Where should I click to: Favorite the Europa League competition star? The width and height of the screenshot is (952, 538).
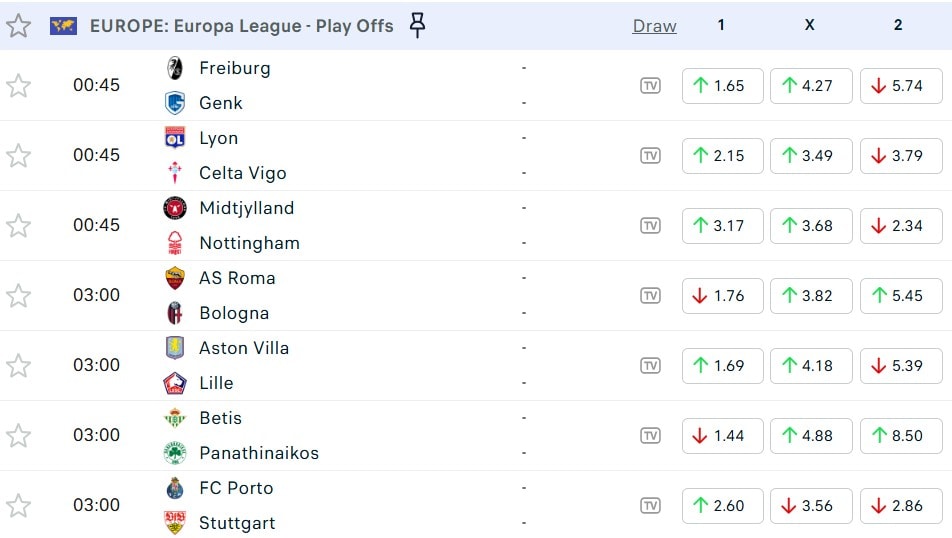(19, 26)
